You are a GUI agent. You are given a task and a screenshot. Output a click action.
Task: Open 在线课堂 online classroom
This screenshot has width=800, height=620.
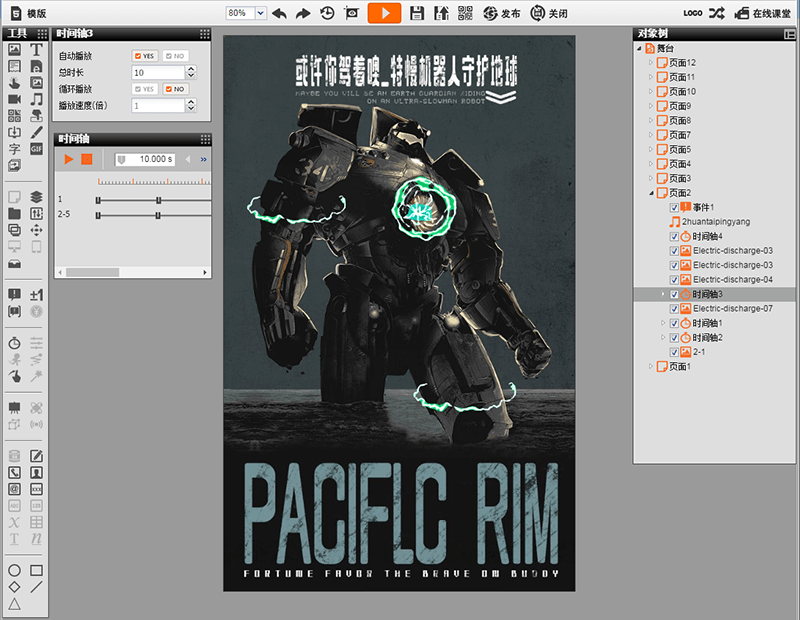pyautogui.click(x=764, y=13)
